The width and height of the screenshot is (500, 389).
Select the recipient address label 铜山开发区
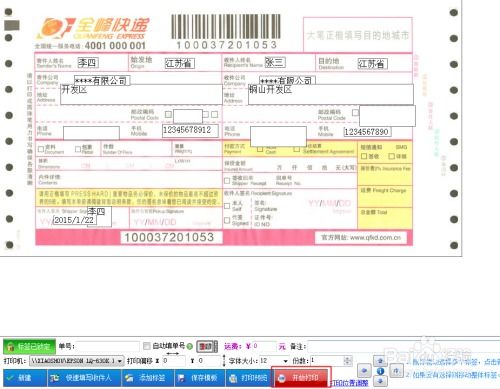331,94
